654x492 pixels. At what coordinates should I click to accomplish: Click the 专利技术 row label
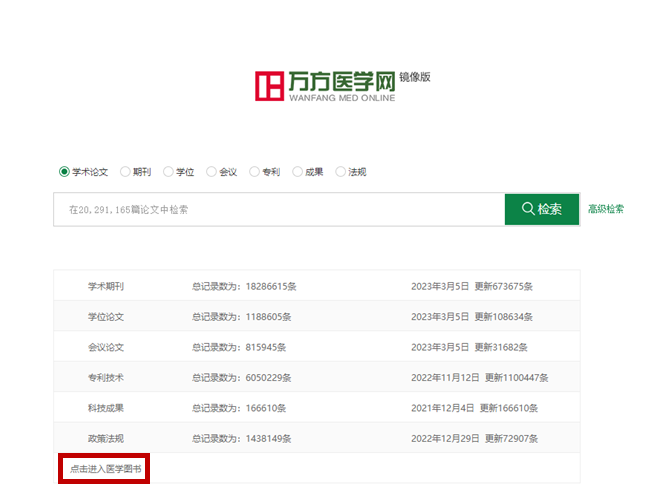point(106,378)
